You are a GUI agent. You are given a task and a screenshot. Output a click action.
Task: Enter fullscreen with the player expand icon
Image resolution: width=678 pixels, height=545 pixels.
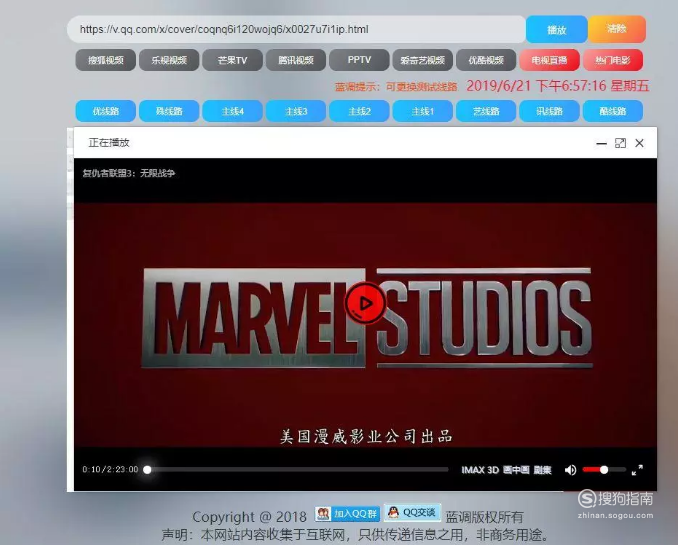(x=637, y=470)
